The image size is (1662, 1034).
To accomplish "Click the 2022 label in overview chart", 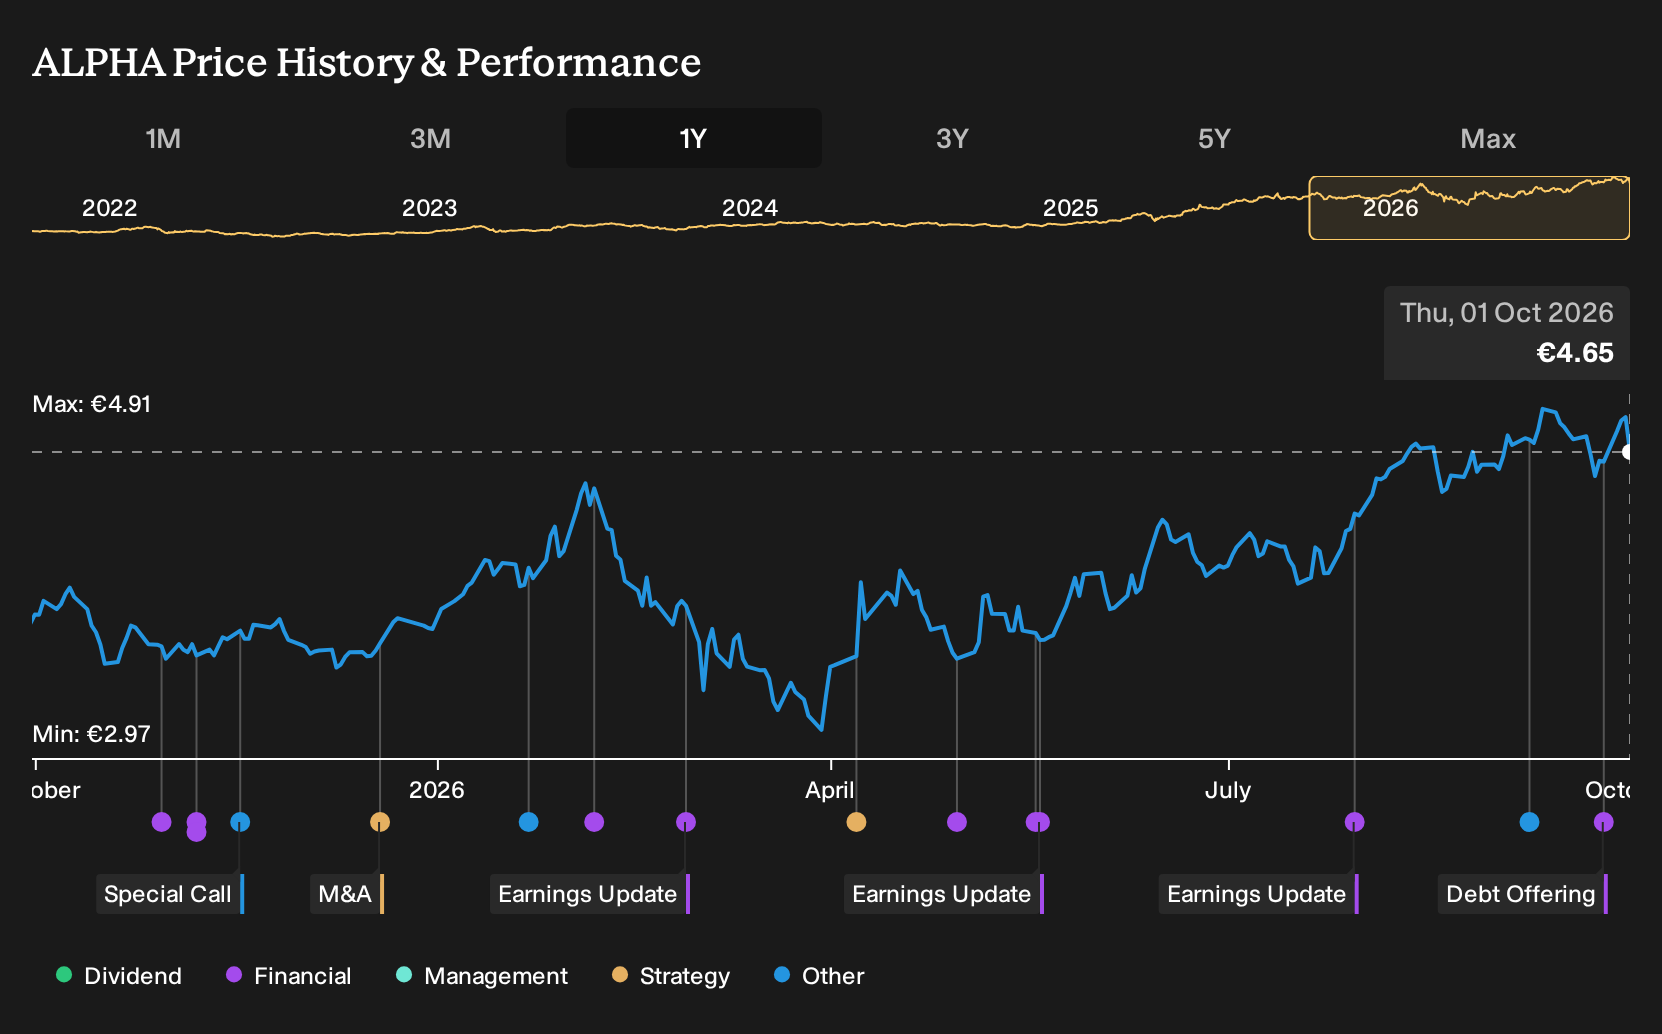I will [109, 208].
